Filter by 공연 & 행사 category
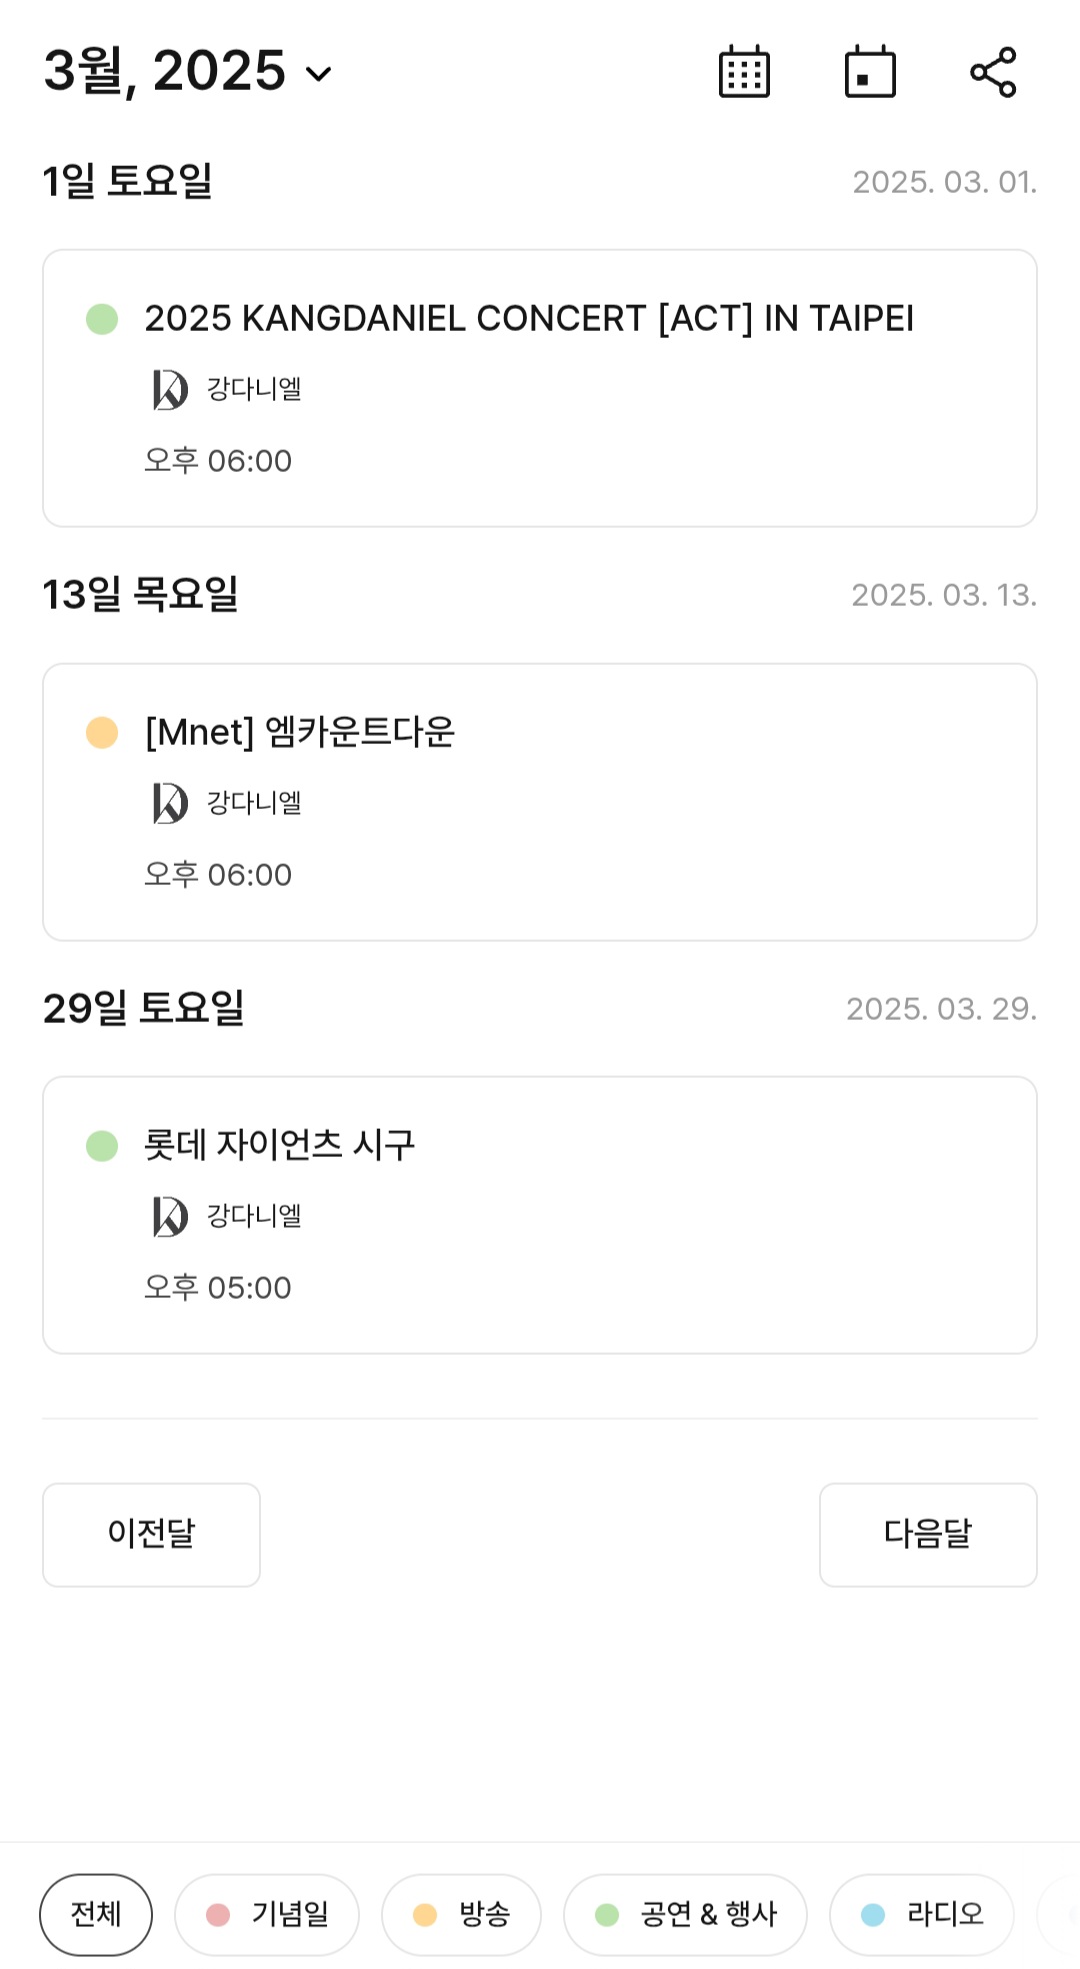The height and width of the screenshot is (1969, 1080). click(x=685, y=1914)
